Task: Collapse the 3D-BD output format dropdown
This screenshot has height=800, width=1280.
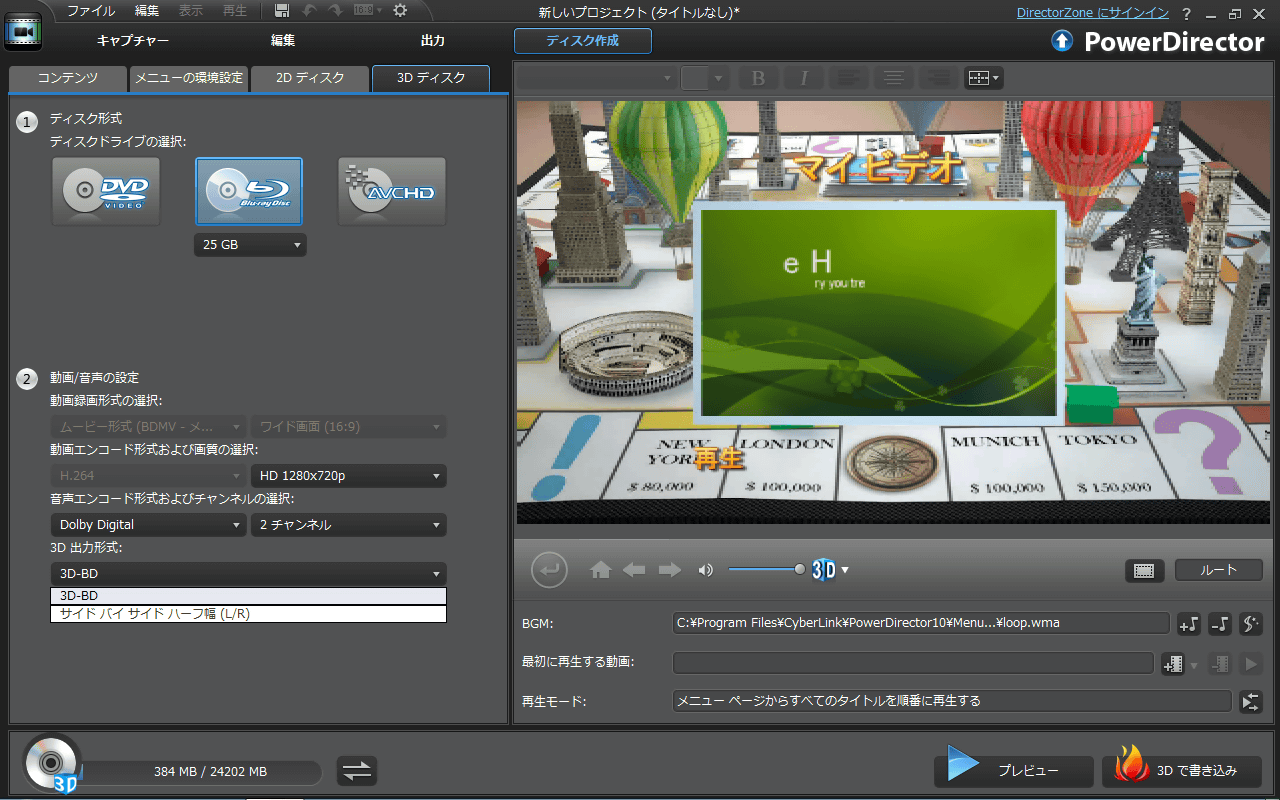Action: click(x=248, y=574)
